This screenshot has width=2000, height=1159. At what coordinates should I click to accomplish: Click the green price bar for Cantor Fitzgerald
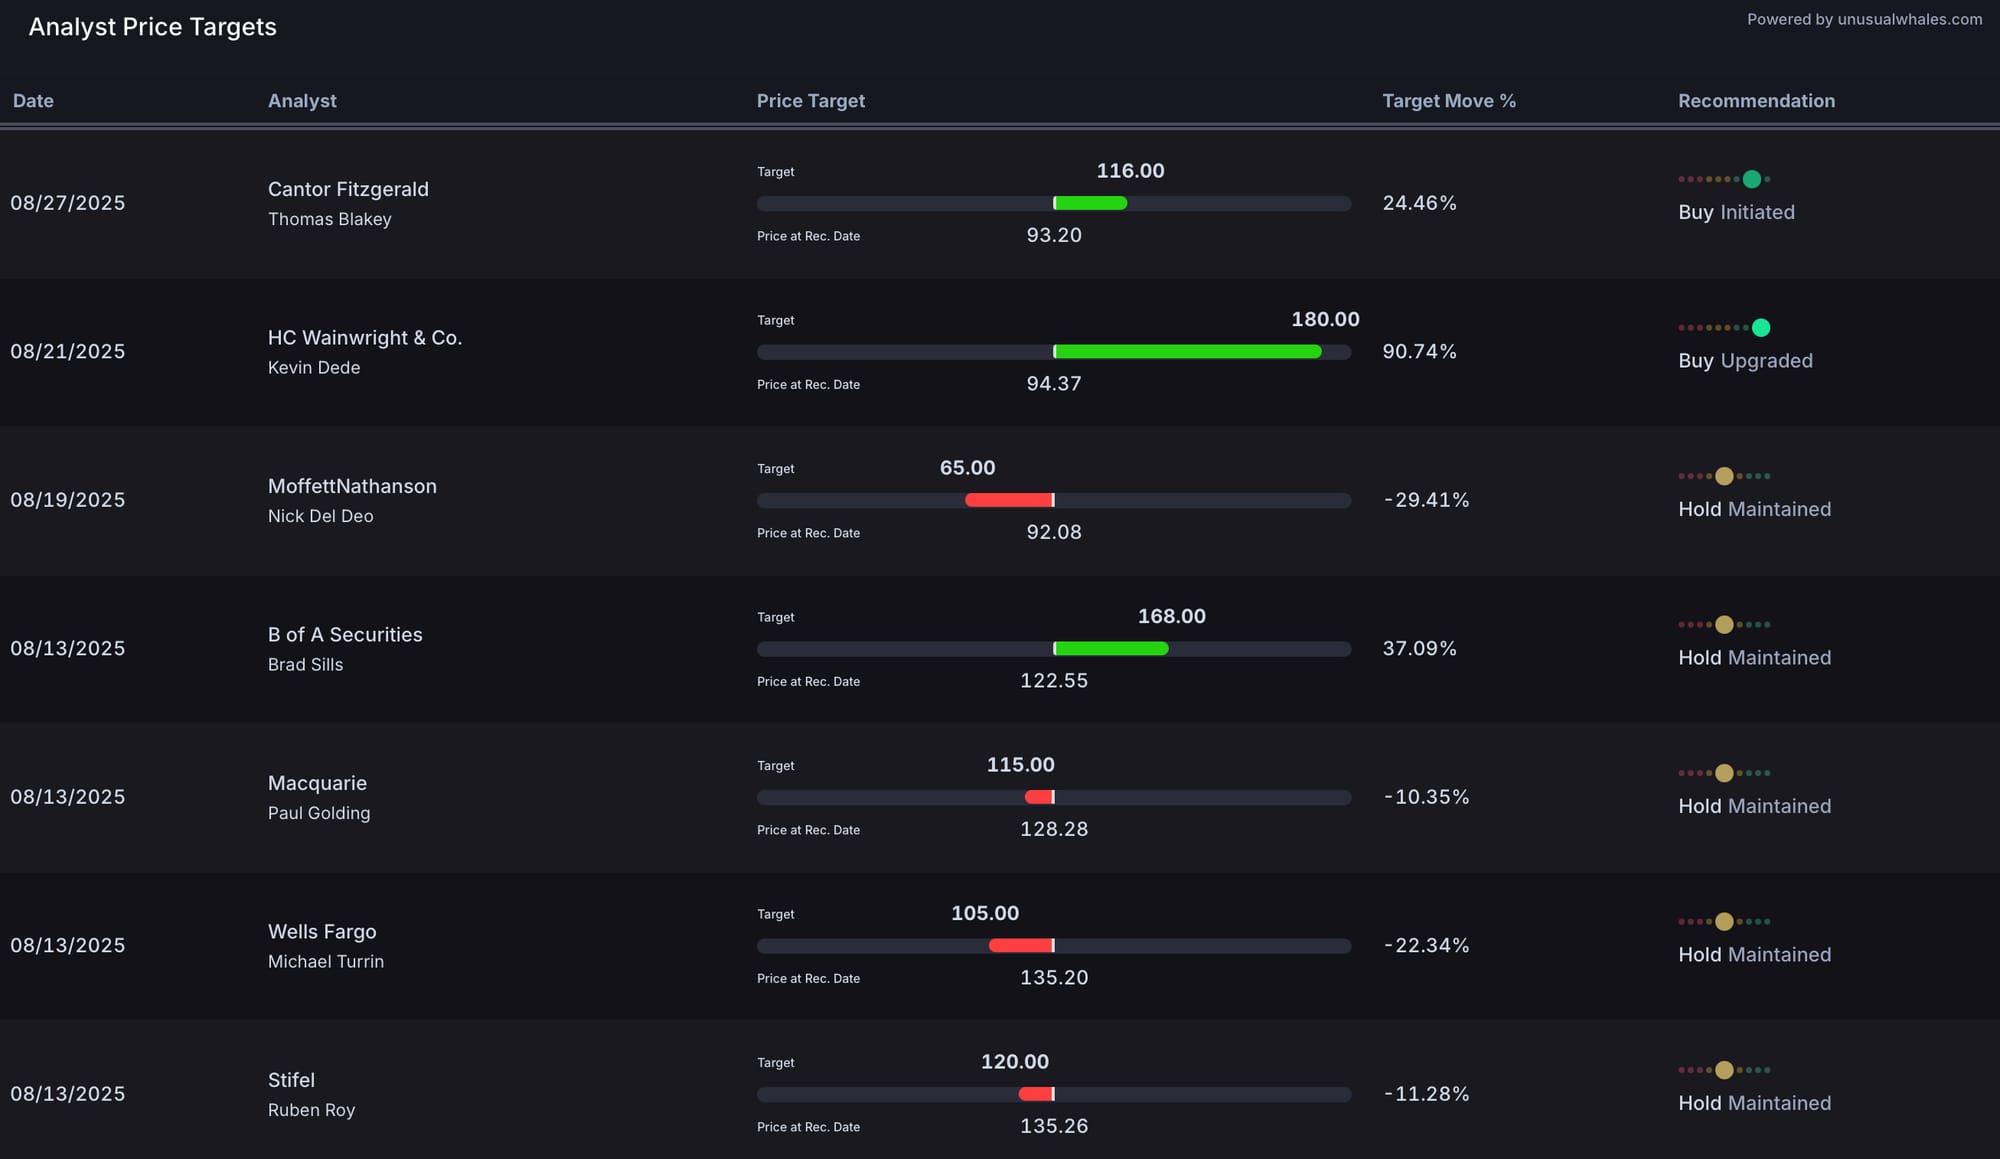[1091, 203]
